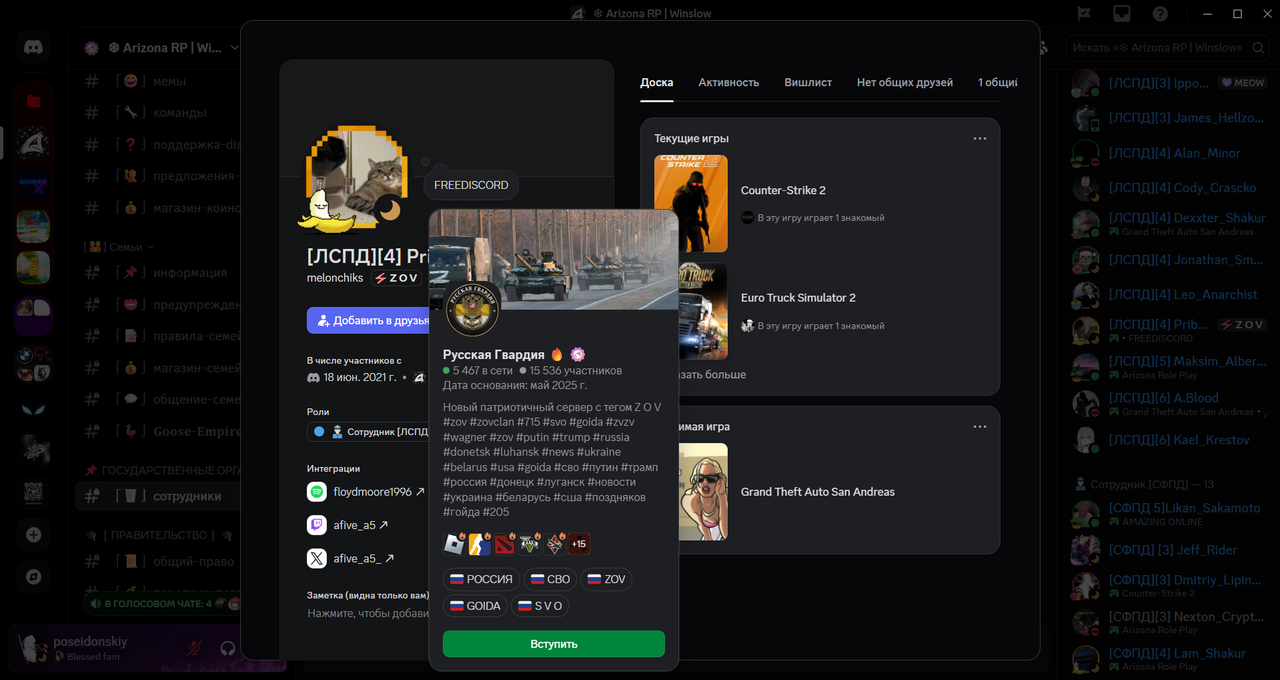Click the В голосовом чате: 4 indicator

tap(162, 604)
